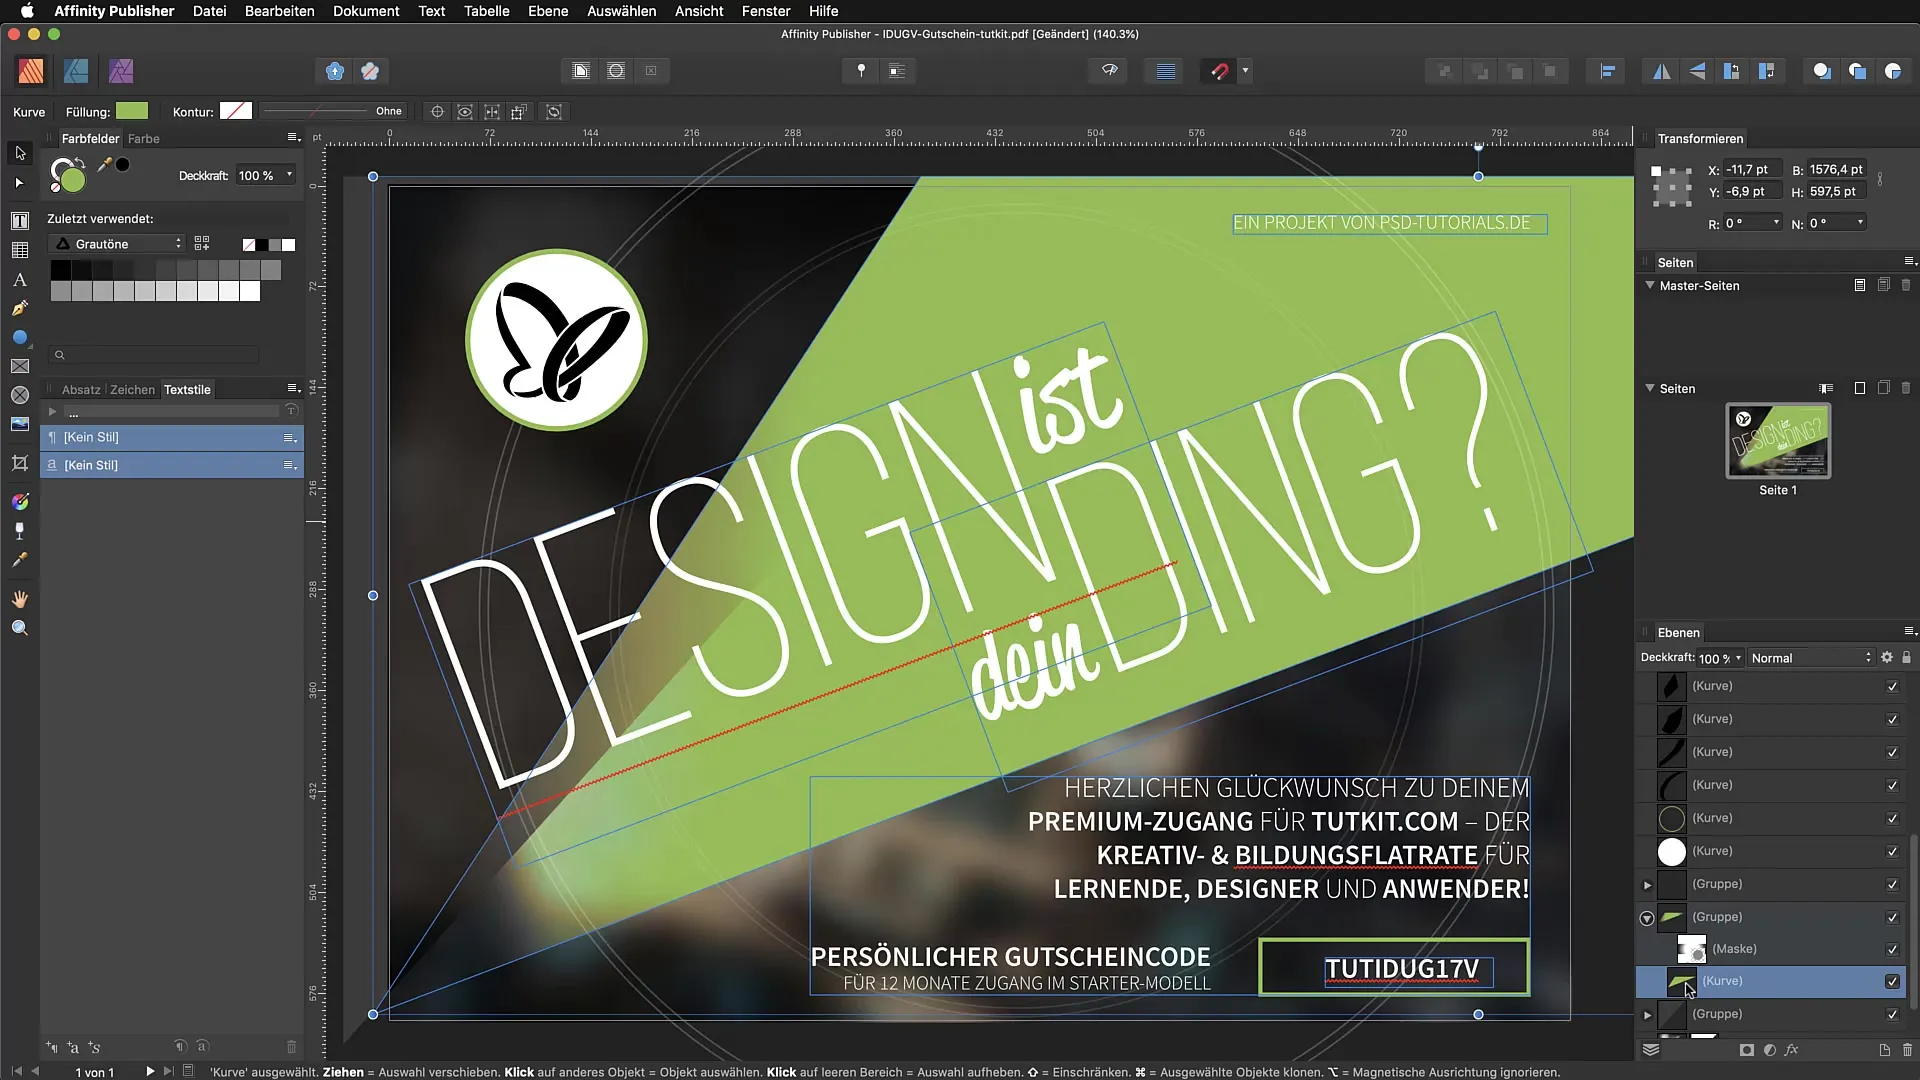Select the Fill gradient tool

pyautogui.click(x=20, y=502)
